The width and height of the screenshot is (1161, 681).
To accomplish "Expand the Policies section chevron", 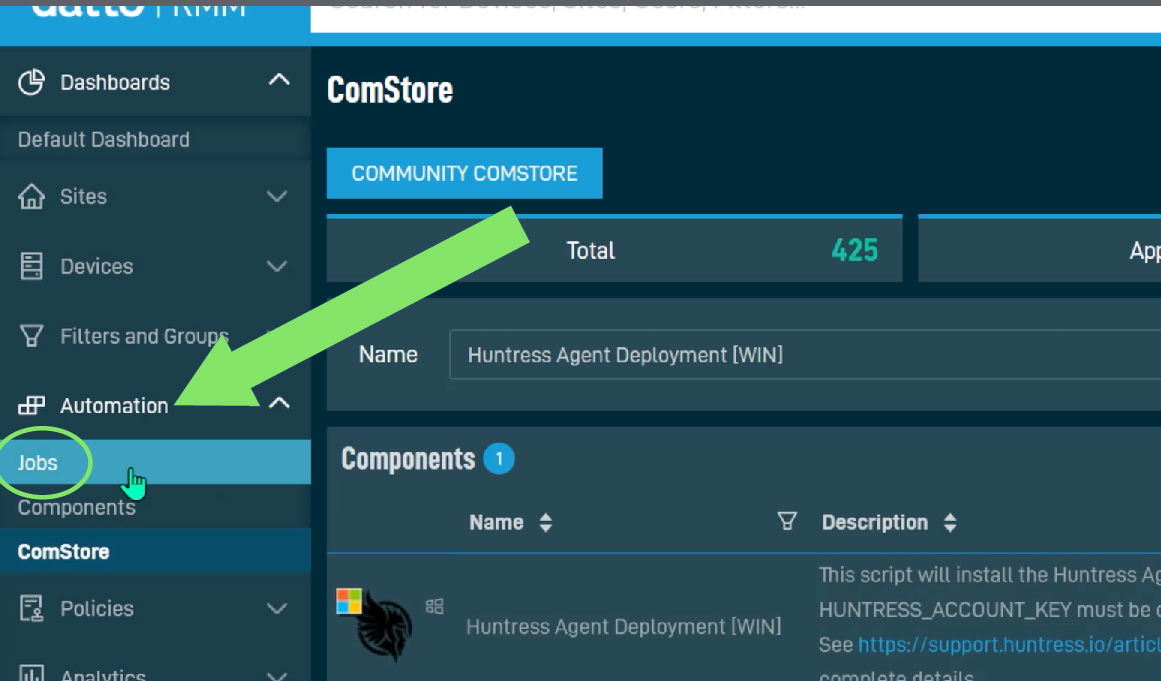I will [x=277, y=608].
